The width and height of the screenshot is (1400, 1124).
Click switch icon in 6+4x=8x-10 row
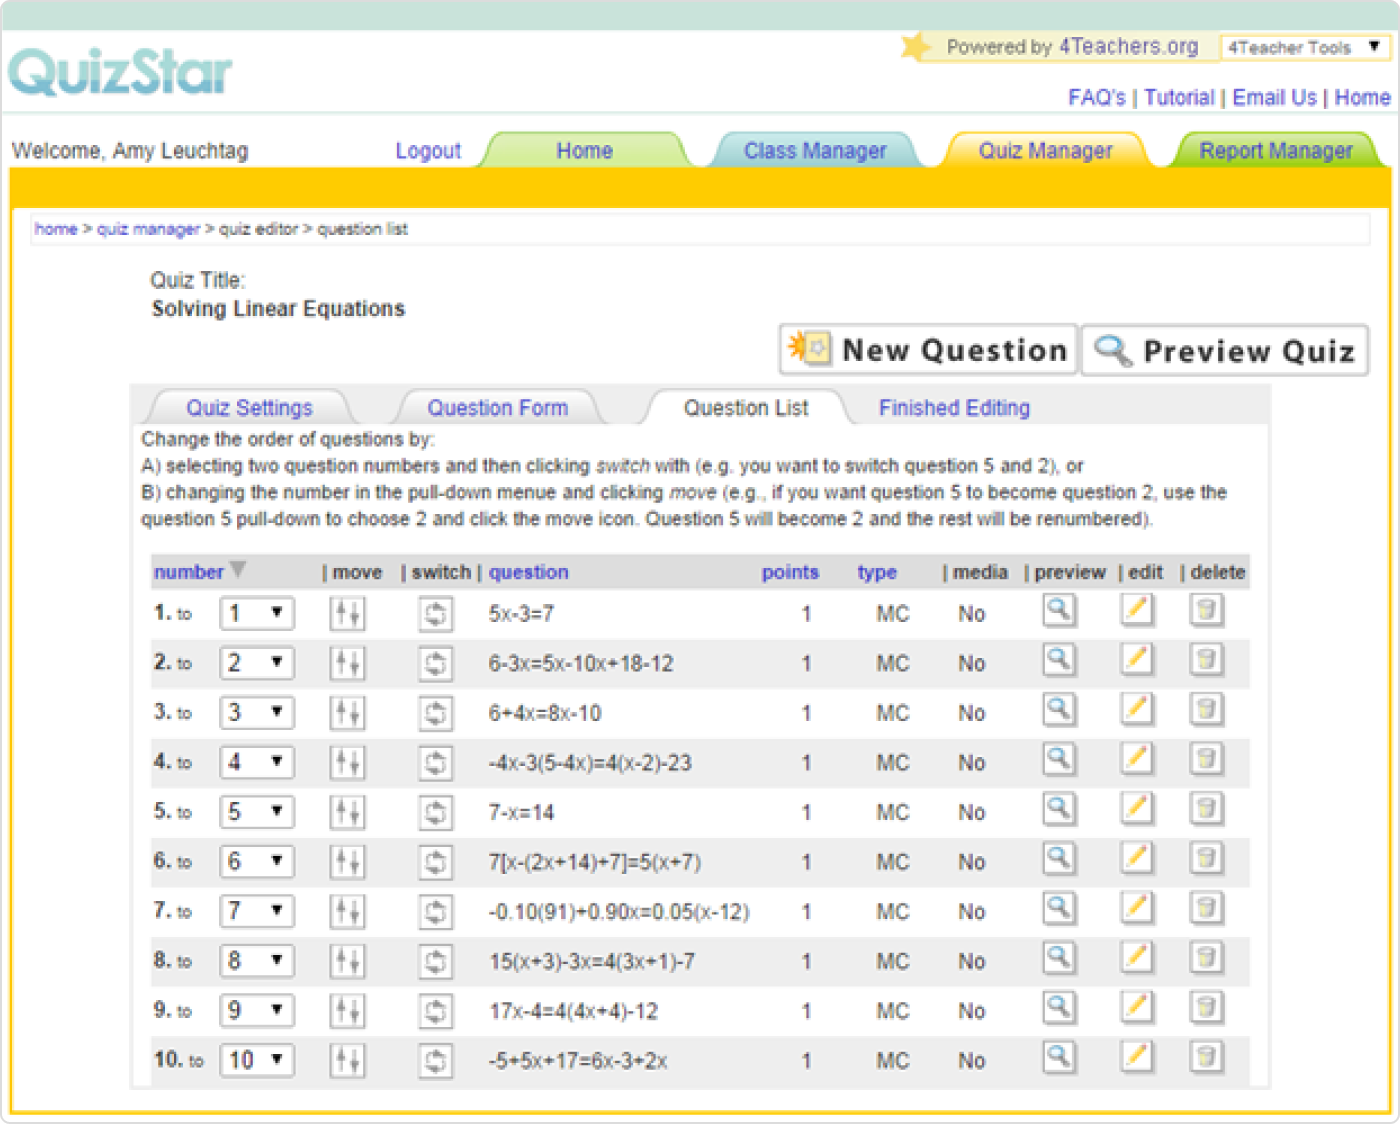pos(435,713)
